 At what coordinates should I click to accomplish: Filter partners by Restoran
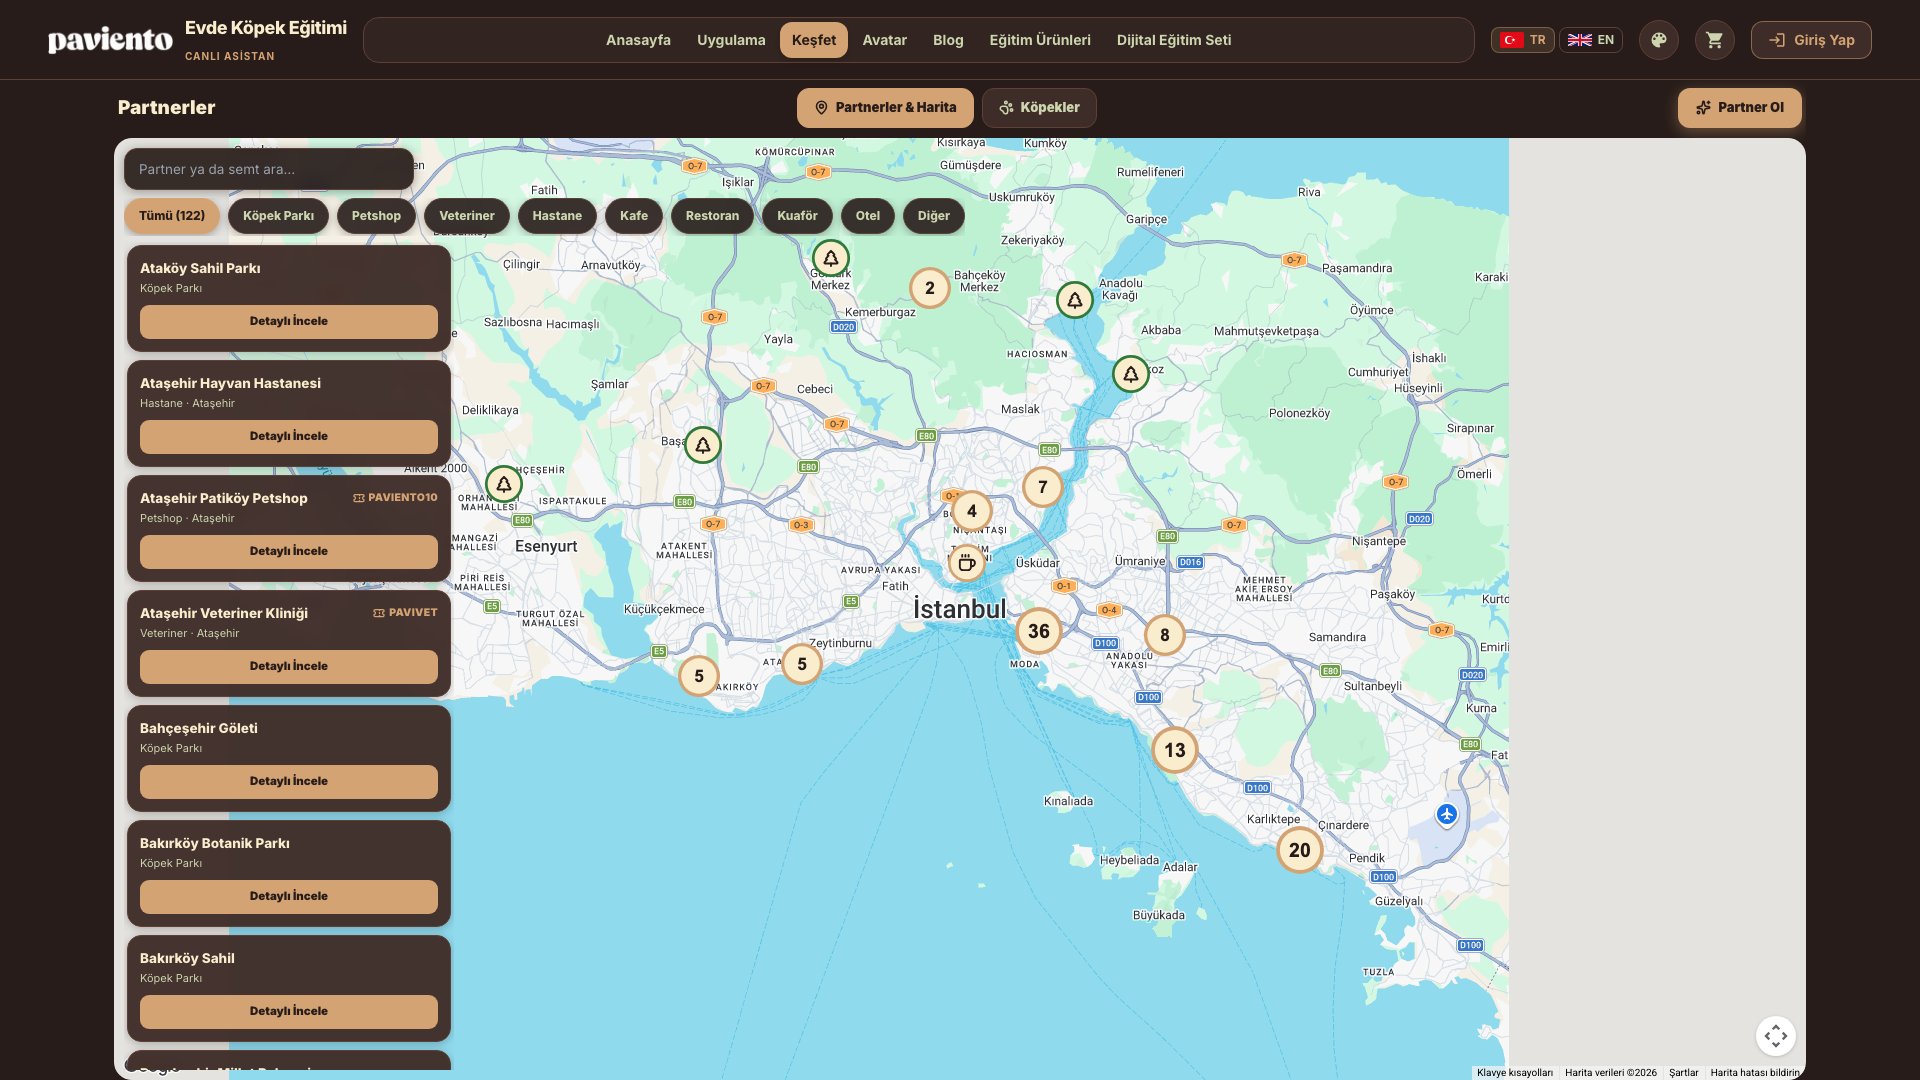click(712, 216)
